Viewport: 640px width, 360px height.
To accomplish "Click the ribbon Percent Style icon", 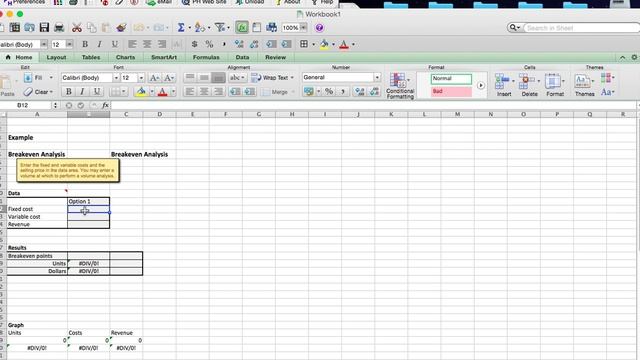I will pyautogui.click(x=329, y=92).
